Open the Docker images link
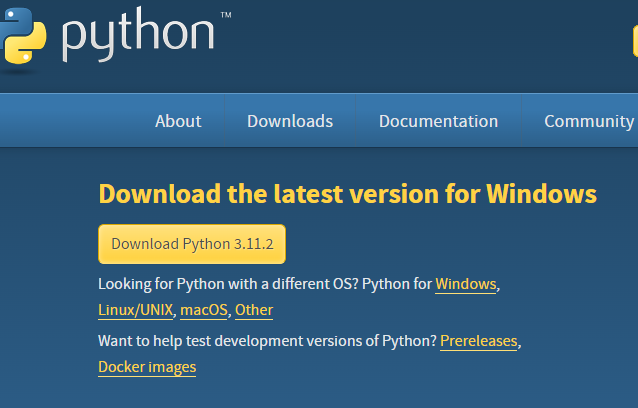Screen dimensions: 638x408 point(147,367)
